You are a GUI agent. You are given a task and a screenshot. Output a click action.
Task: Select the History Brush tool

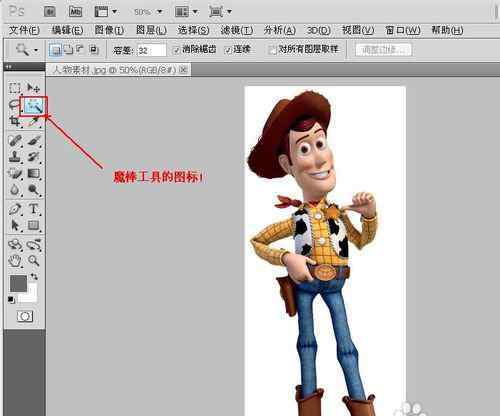tap(33, 157)
